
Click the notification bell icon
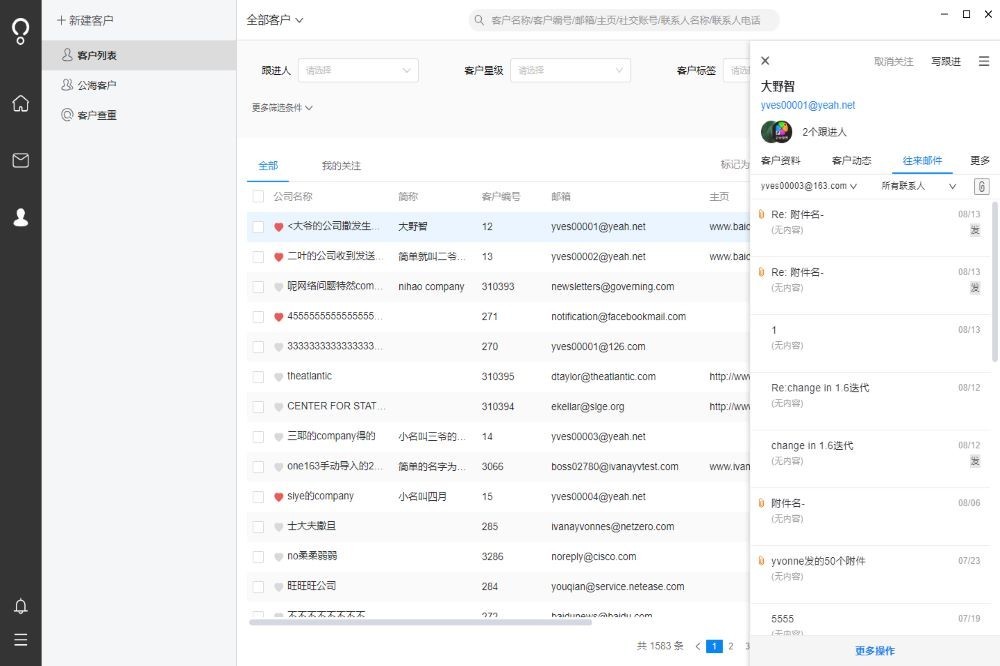pos(20,606)
